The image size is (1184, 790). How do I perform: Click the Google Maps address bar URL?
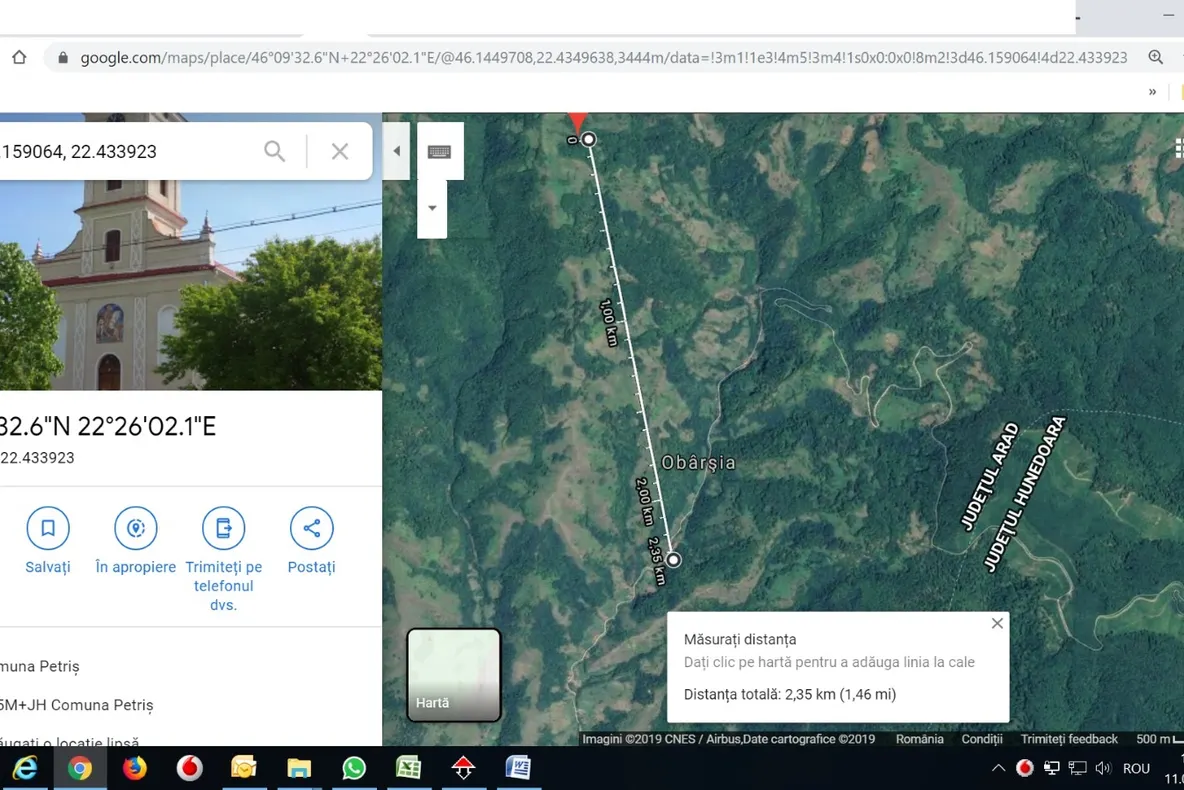(x=603, y=57)
